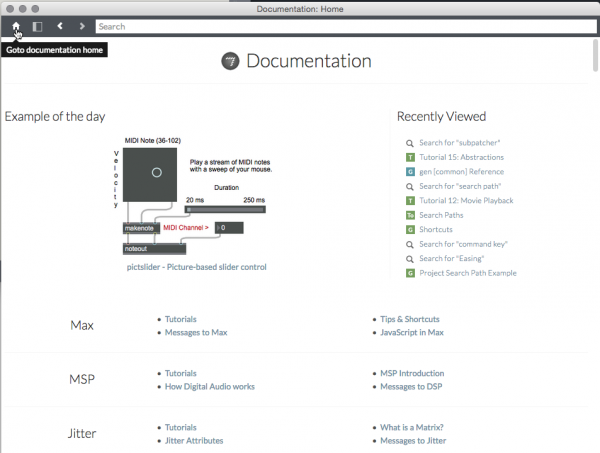Viewport: 600px width, 453px height.
Task: Navigate forward with right arrow
Action: [x=82, y=26]
